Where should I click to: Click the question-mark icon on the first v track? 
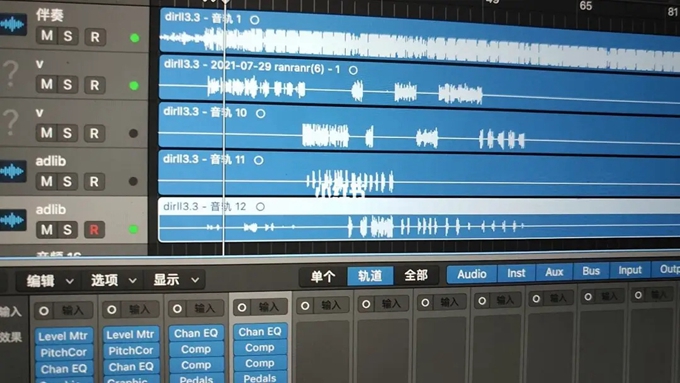click(x=10, y=73)
